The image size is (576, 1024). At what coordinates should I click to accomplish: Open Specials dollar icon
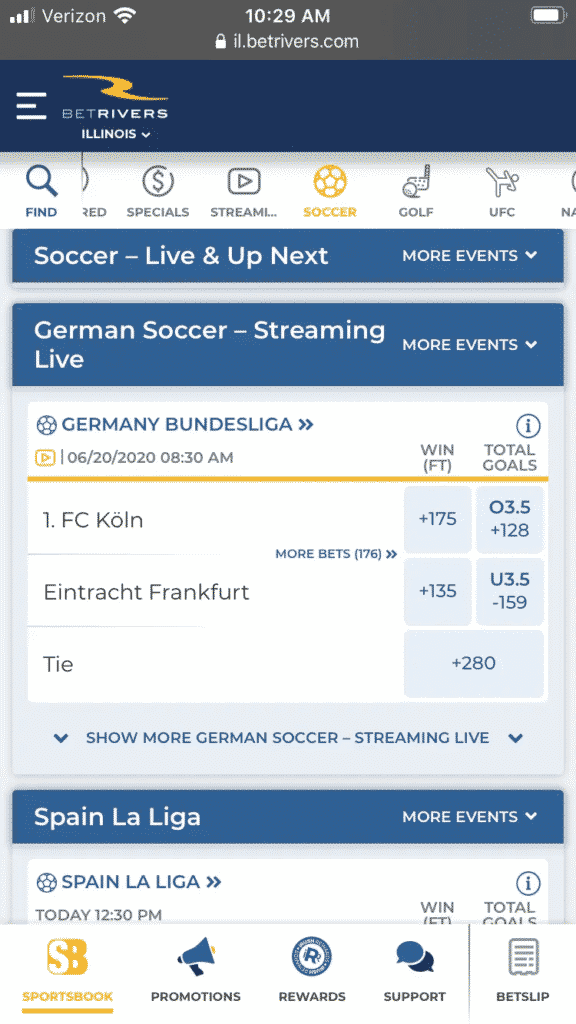coord(158,182)
